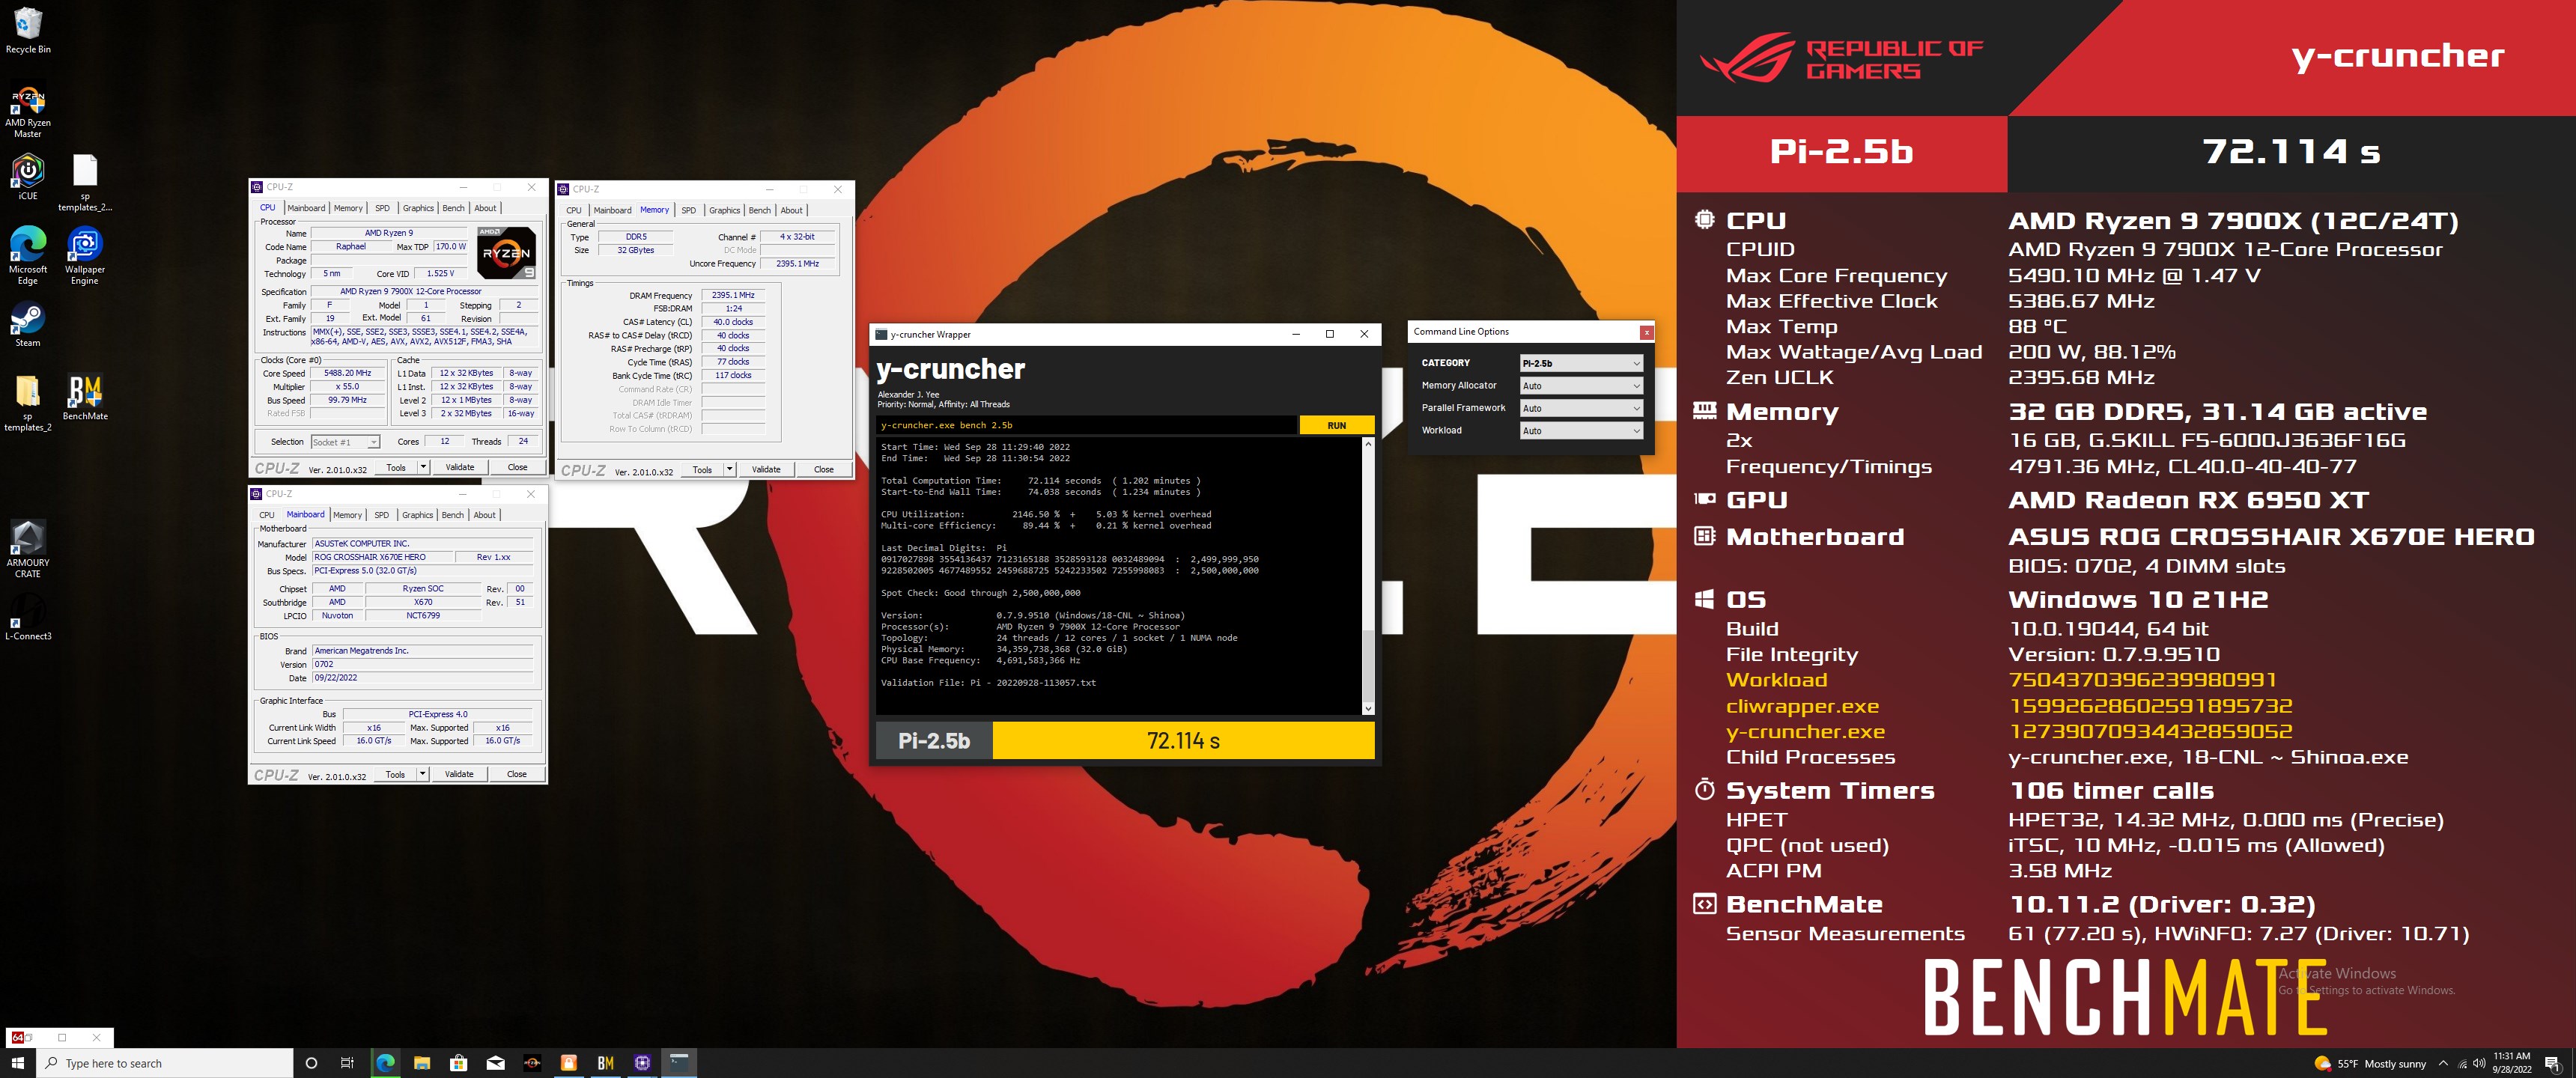
Task: Click the taskbar clock showing 11:31 AM
Action: tap(2511, 1063)
